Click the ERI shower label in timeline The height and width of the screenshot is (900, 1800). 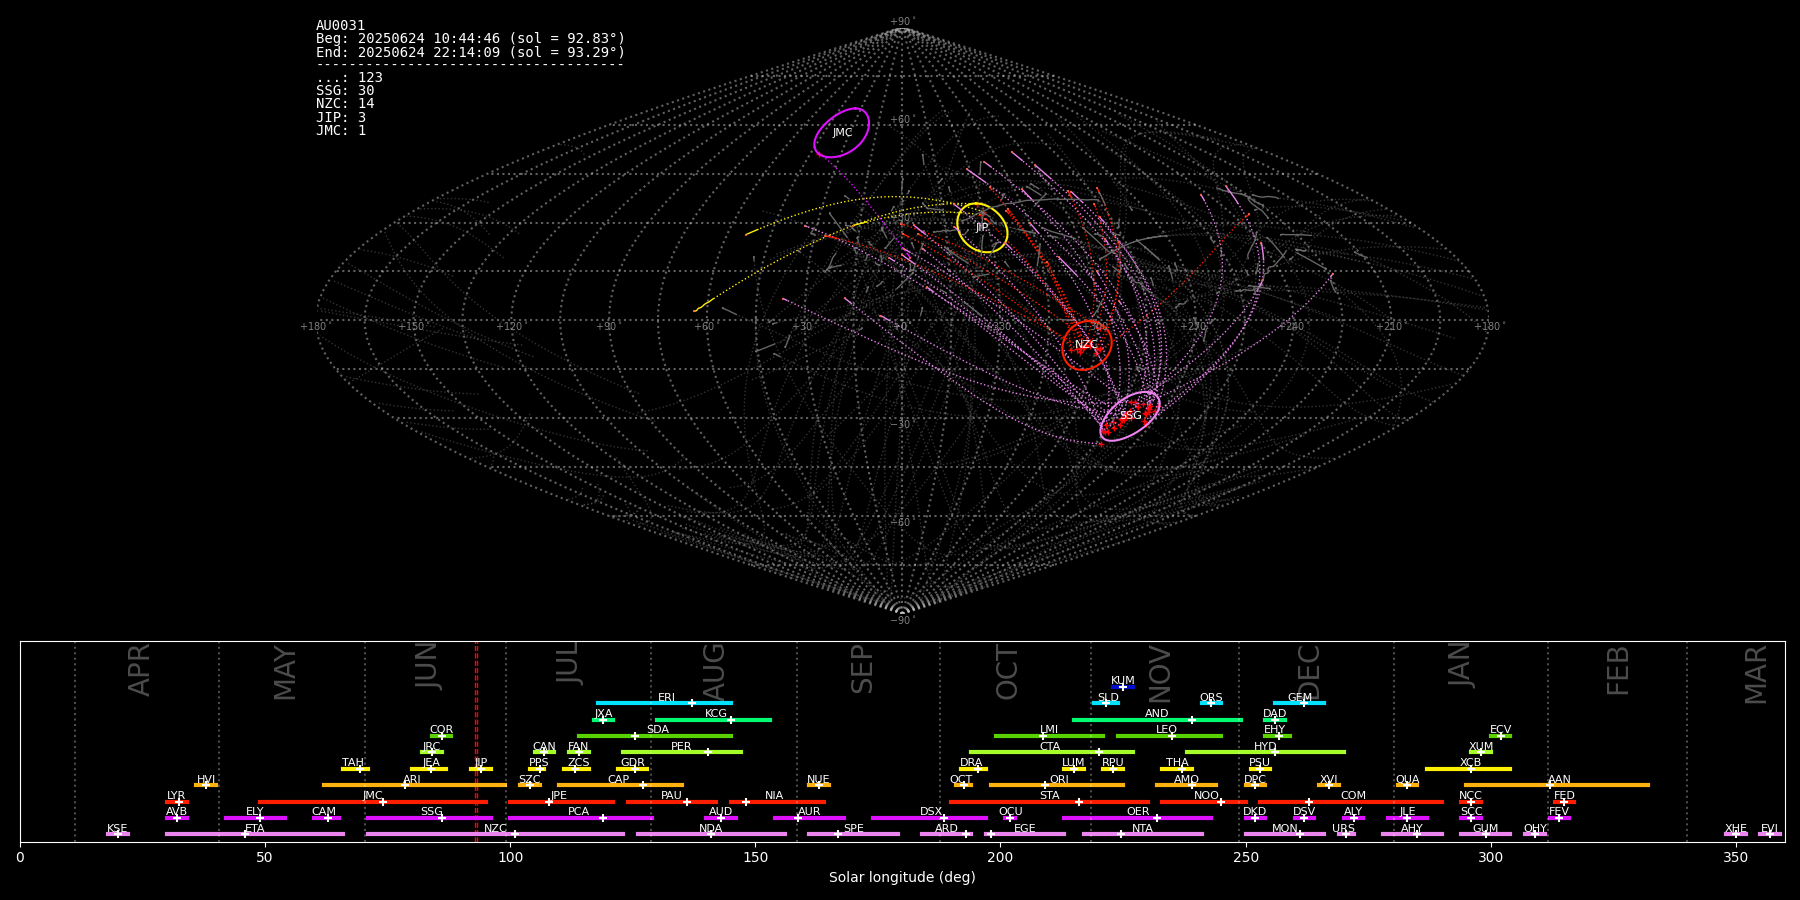[x=666, y=698]
